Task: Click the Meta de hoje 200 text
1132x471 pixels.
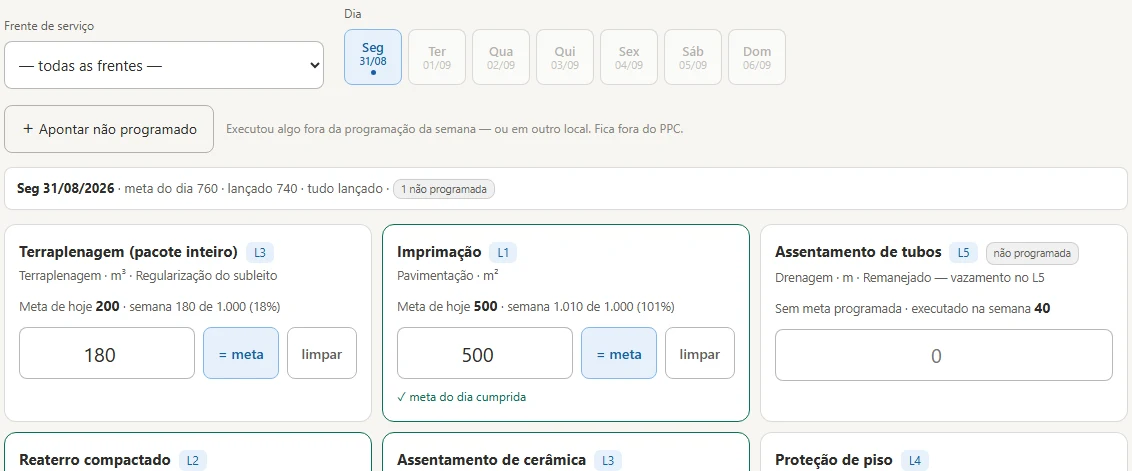Action: click(69, 307)
